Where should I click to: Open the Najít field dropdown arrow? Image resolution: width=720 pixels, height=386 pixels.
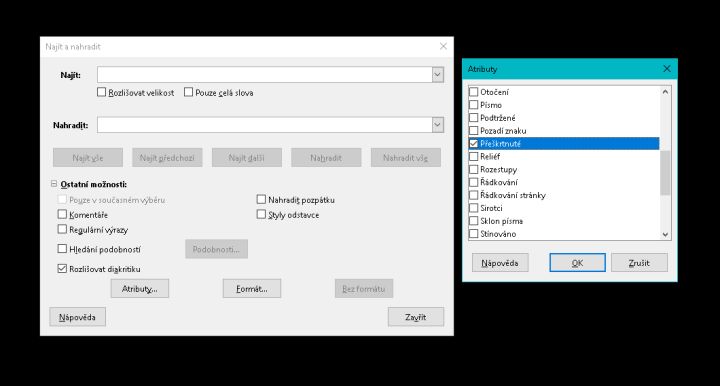click(x=438, y=74)
